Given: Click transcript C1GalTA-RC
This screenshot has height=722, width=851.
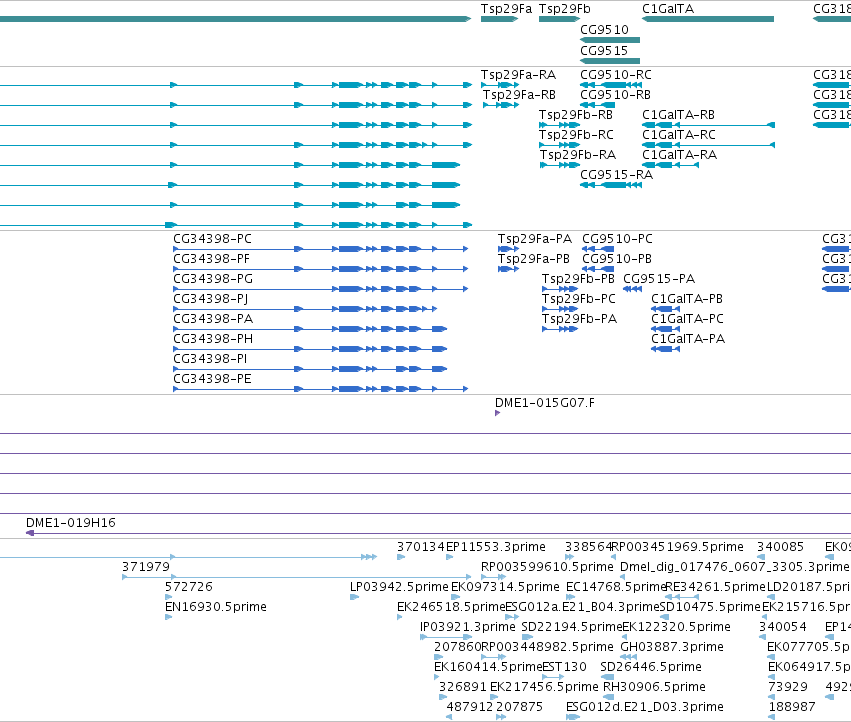Looking at the screenshot, I should [678, 135].
